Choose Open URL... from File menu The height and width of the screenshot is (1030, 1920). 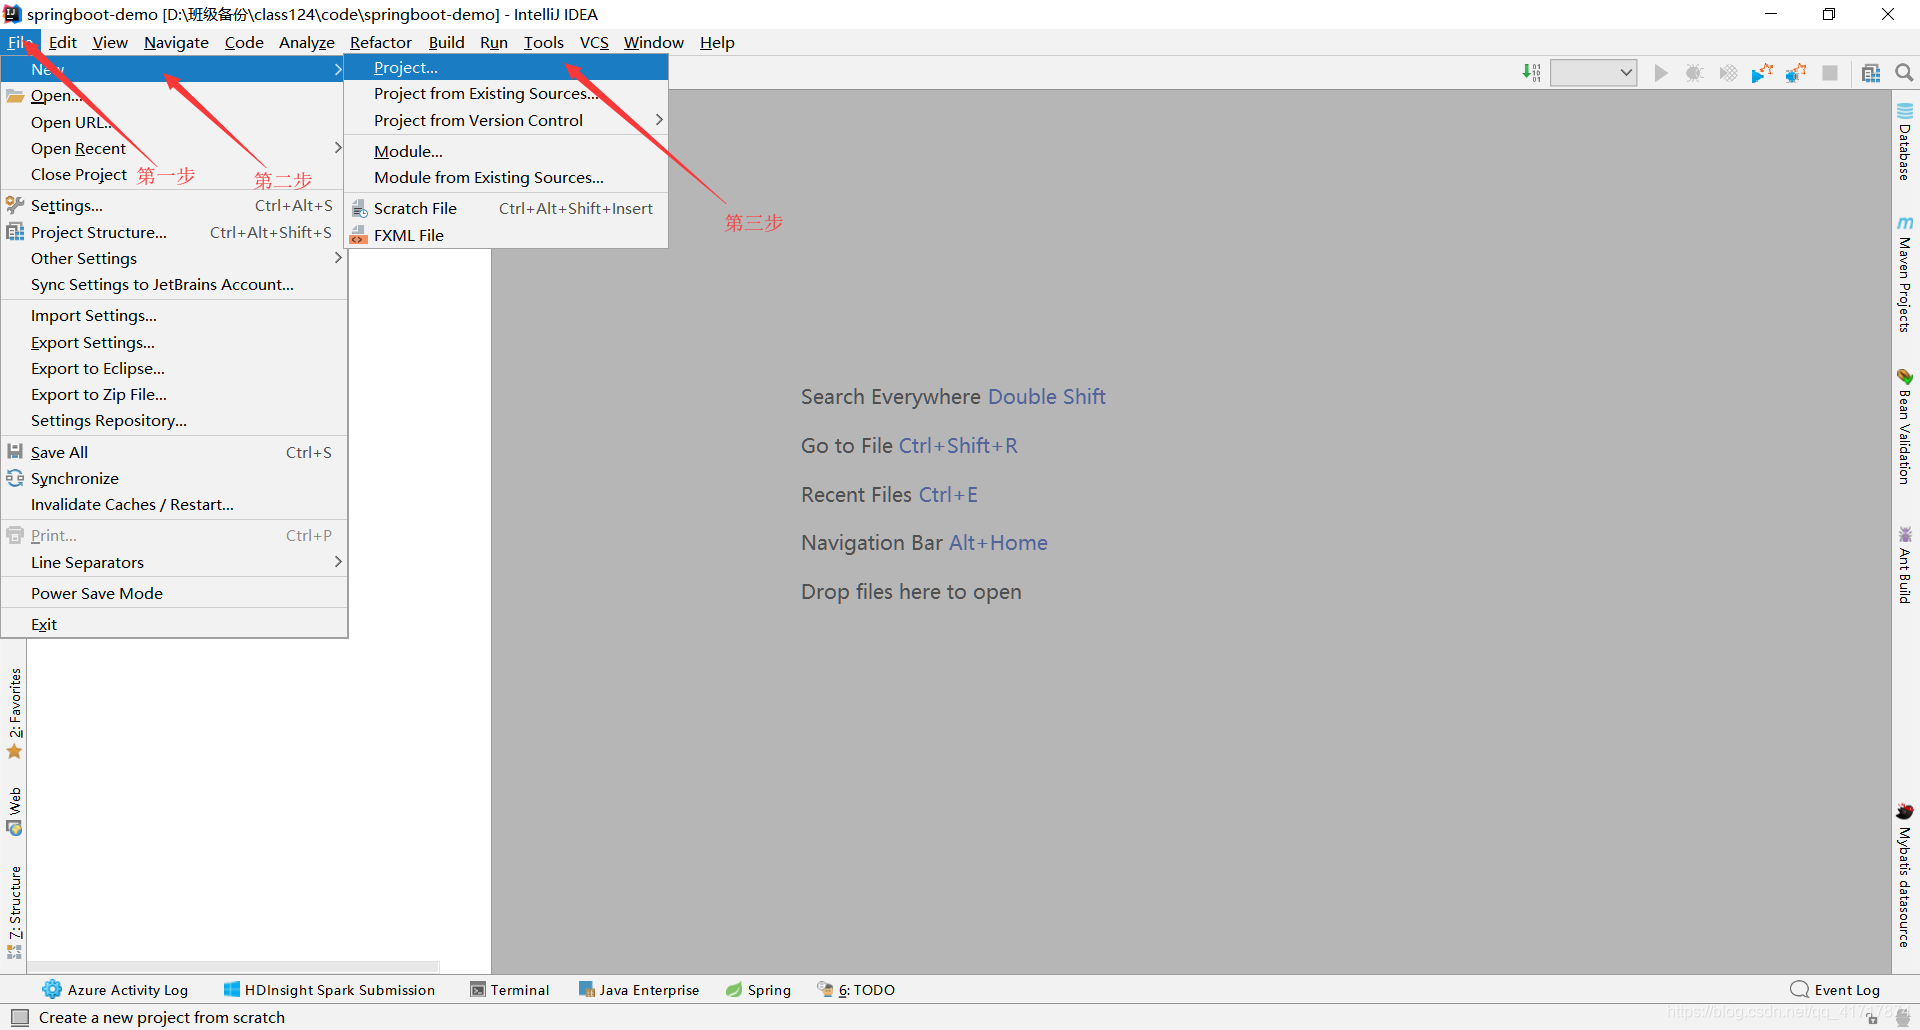click(x=173, y=122)
